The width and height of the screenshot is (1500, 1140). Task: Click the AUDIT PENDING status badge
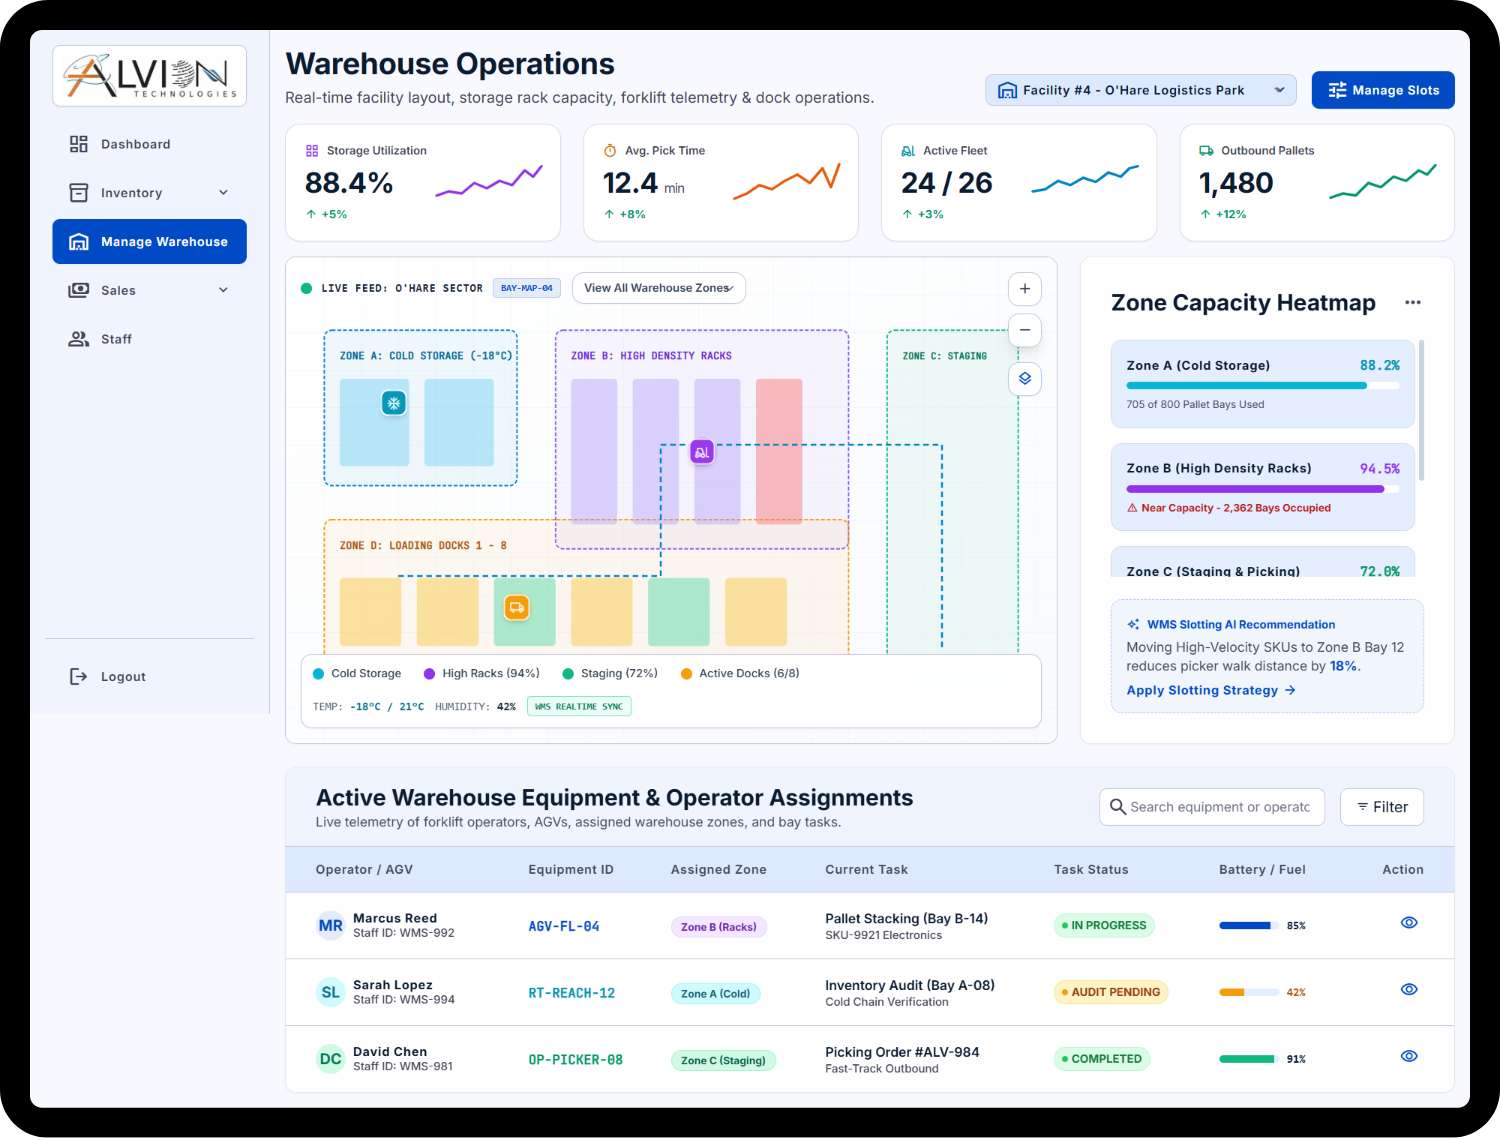(x=1111, y=993)
